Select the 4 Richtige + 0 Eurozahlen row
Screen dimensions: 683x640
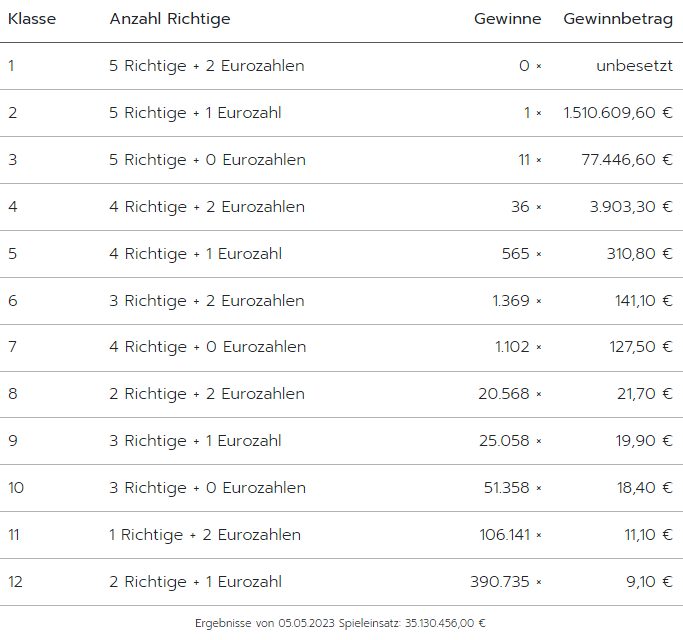[342, 348]
